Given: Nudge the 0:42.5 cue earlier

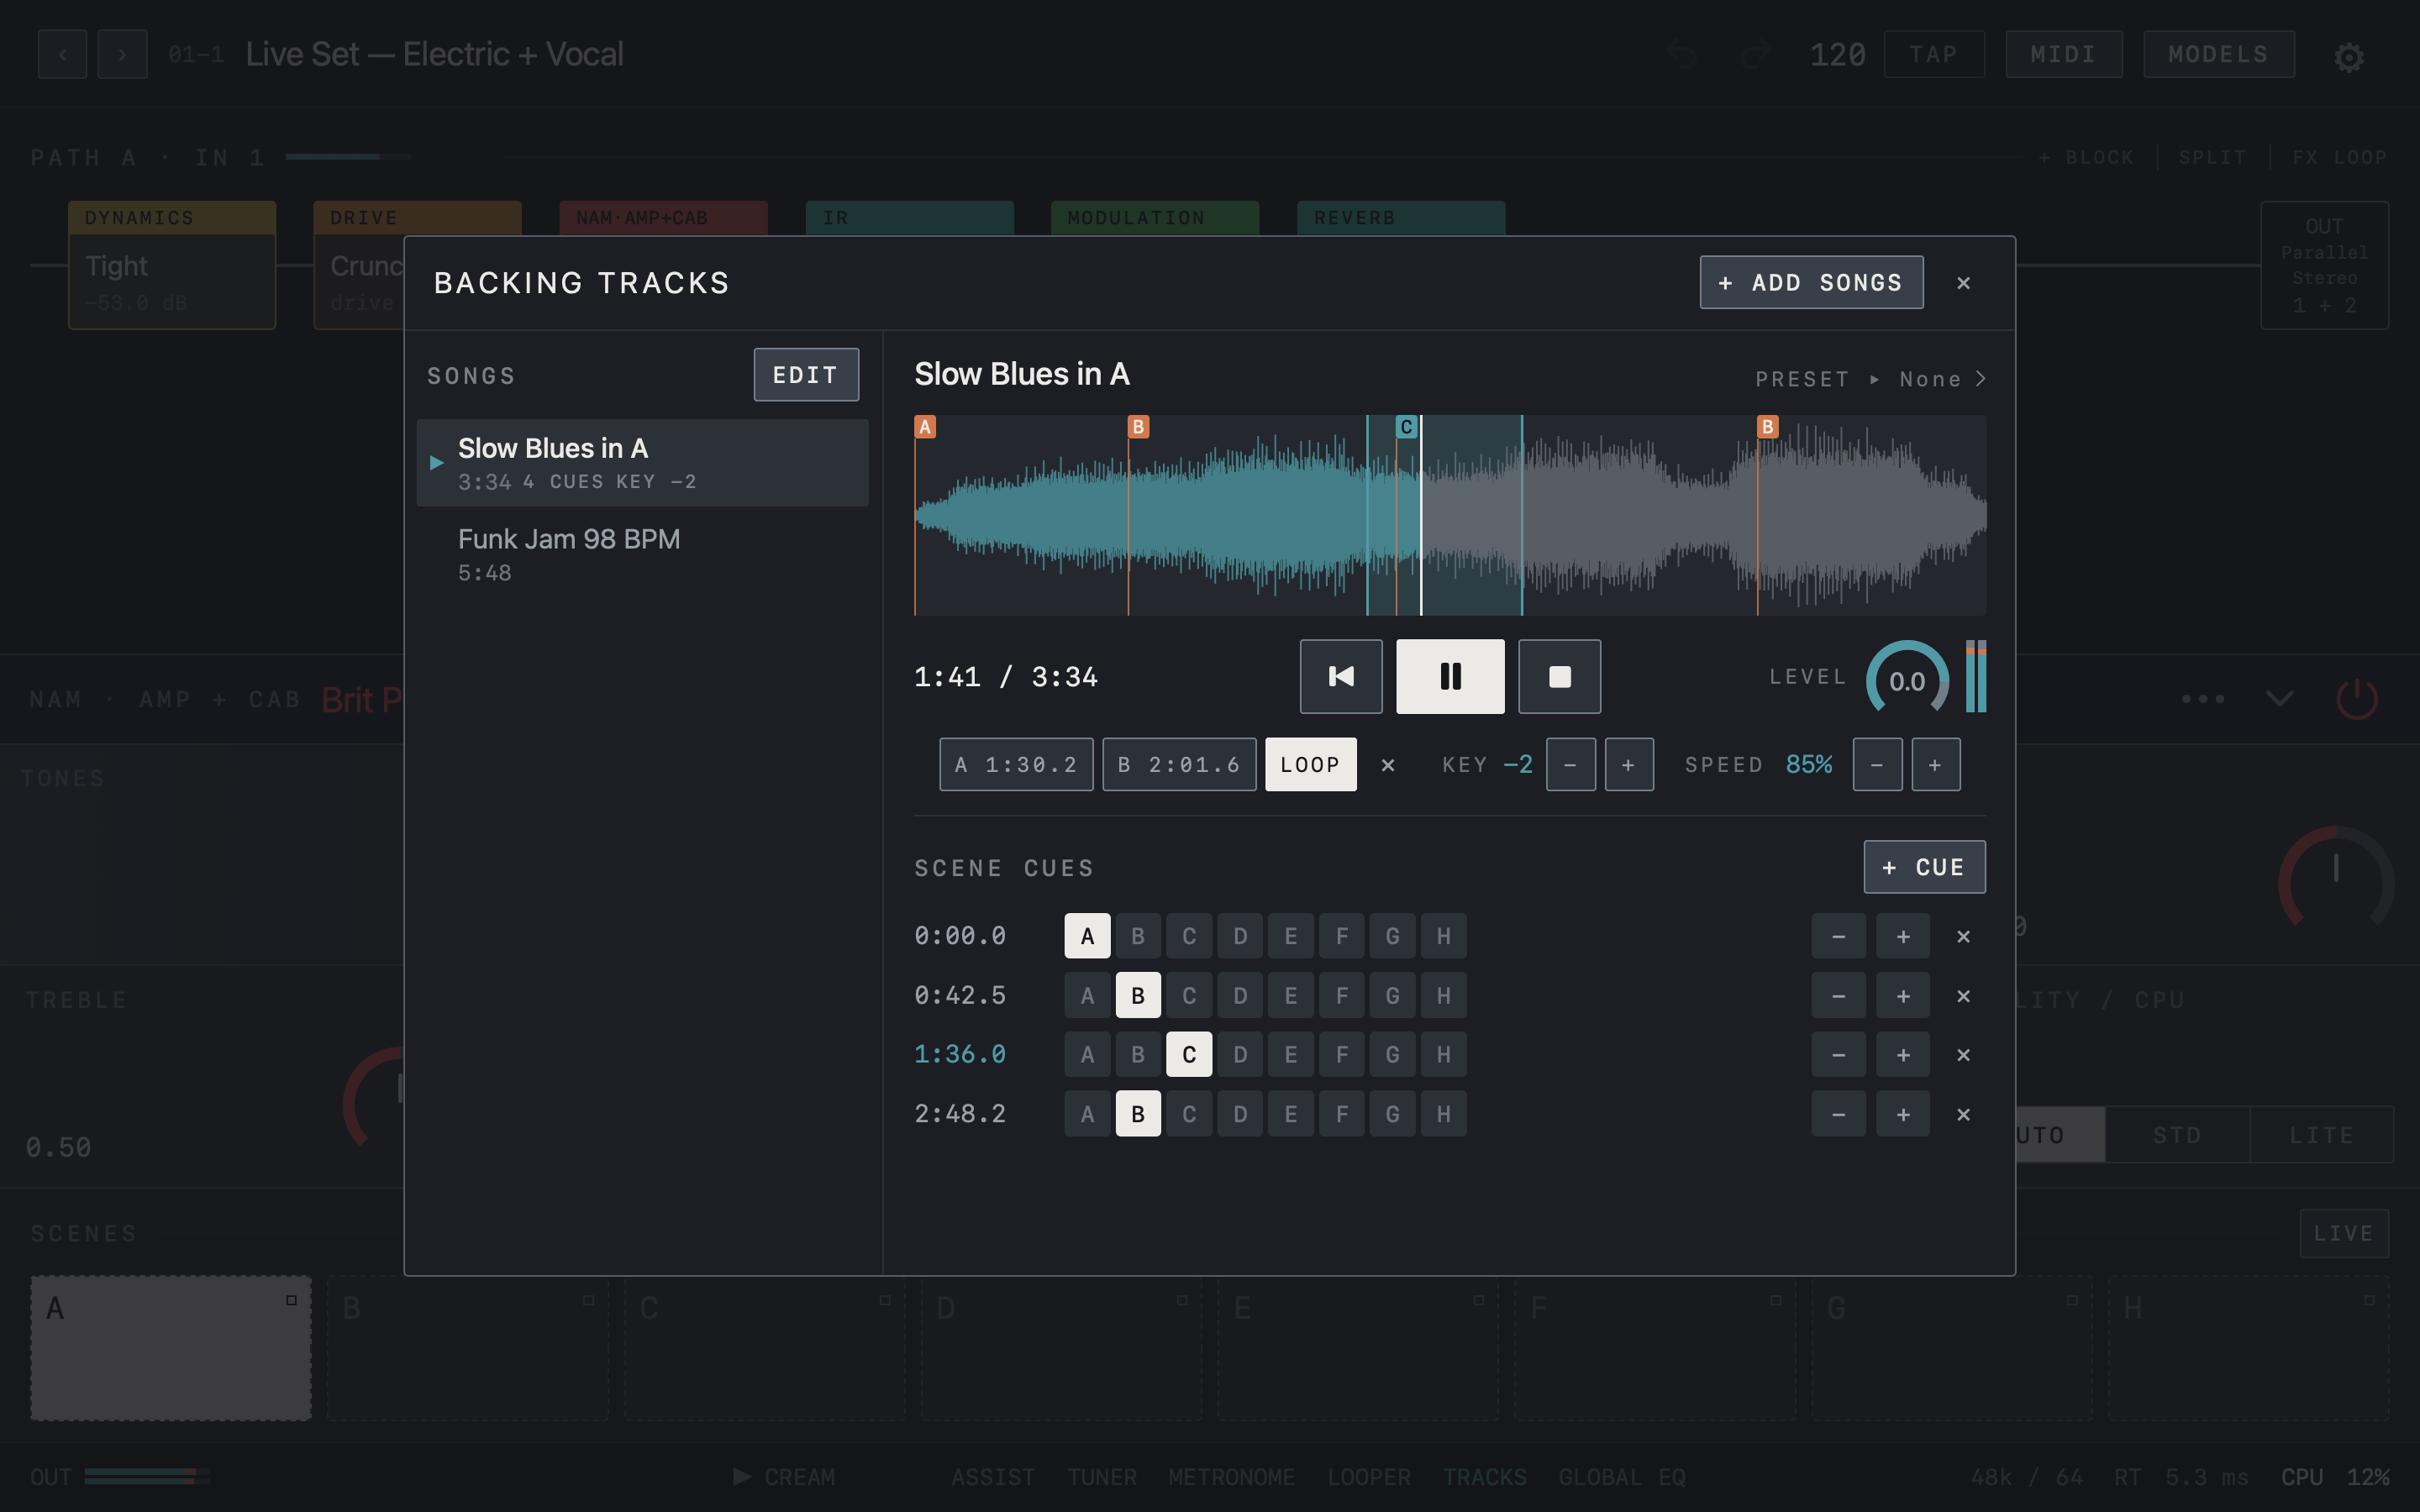Looking at the screenshot, I should [1838, 996].
